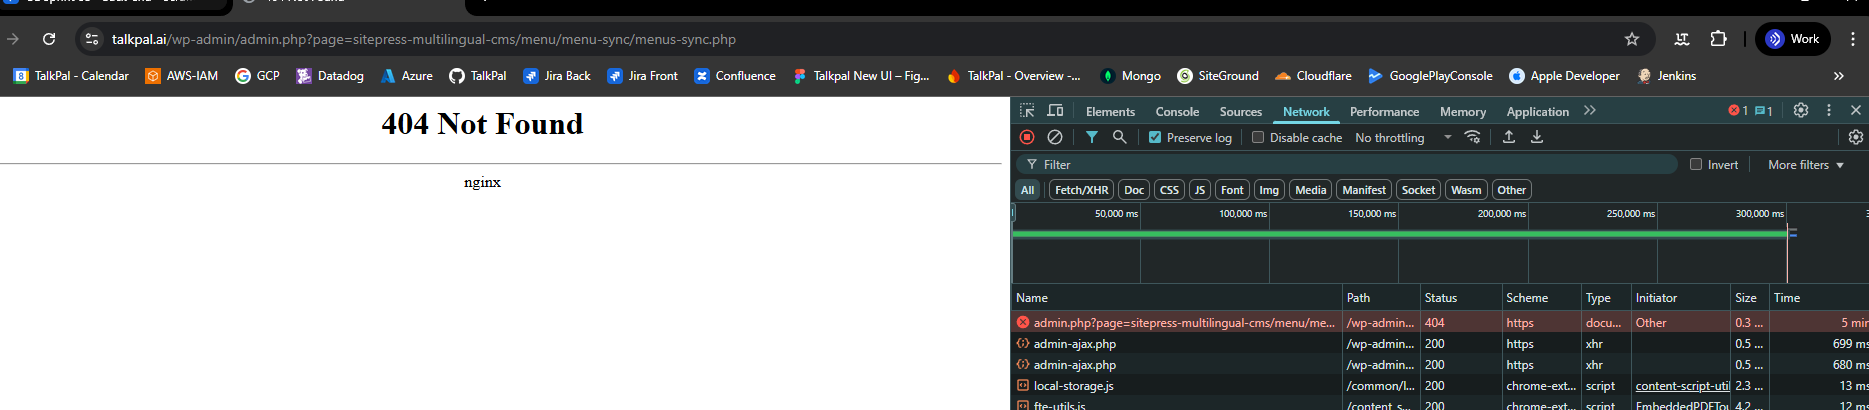
Task: Stop recording the network log
Action: (x=1027, y=137)
